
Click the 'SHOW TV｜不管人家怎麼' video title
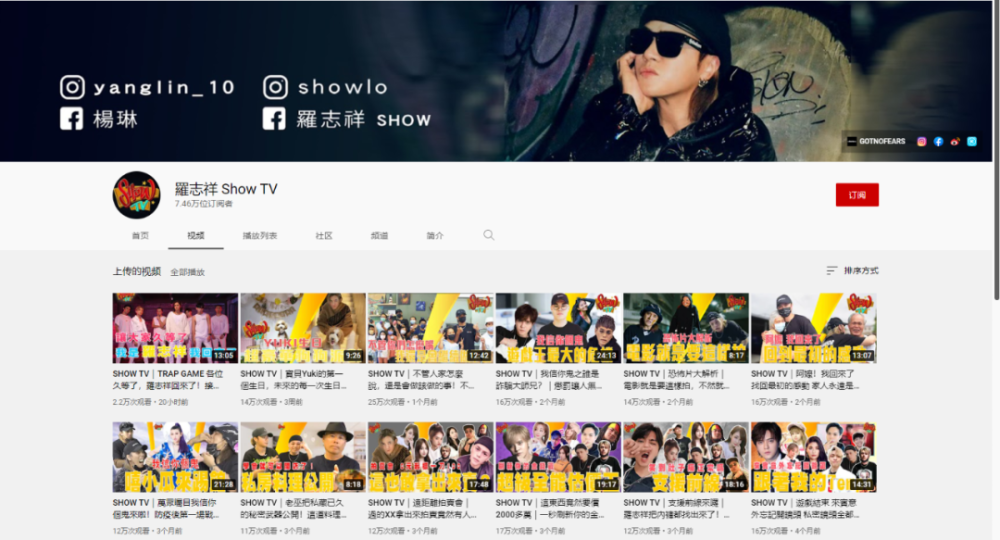click(x=422, y=380)
